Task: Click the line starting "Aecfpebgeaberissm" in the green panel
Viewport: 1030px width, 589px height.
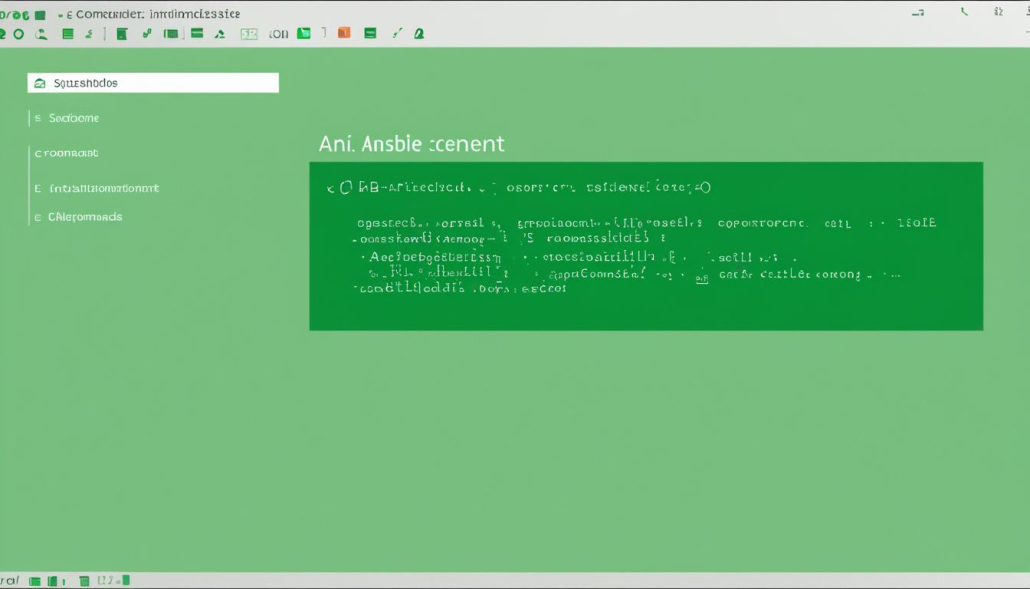Action: click(578, 257)
